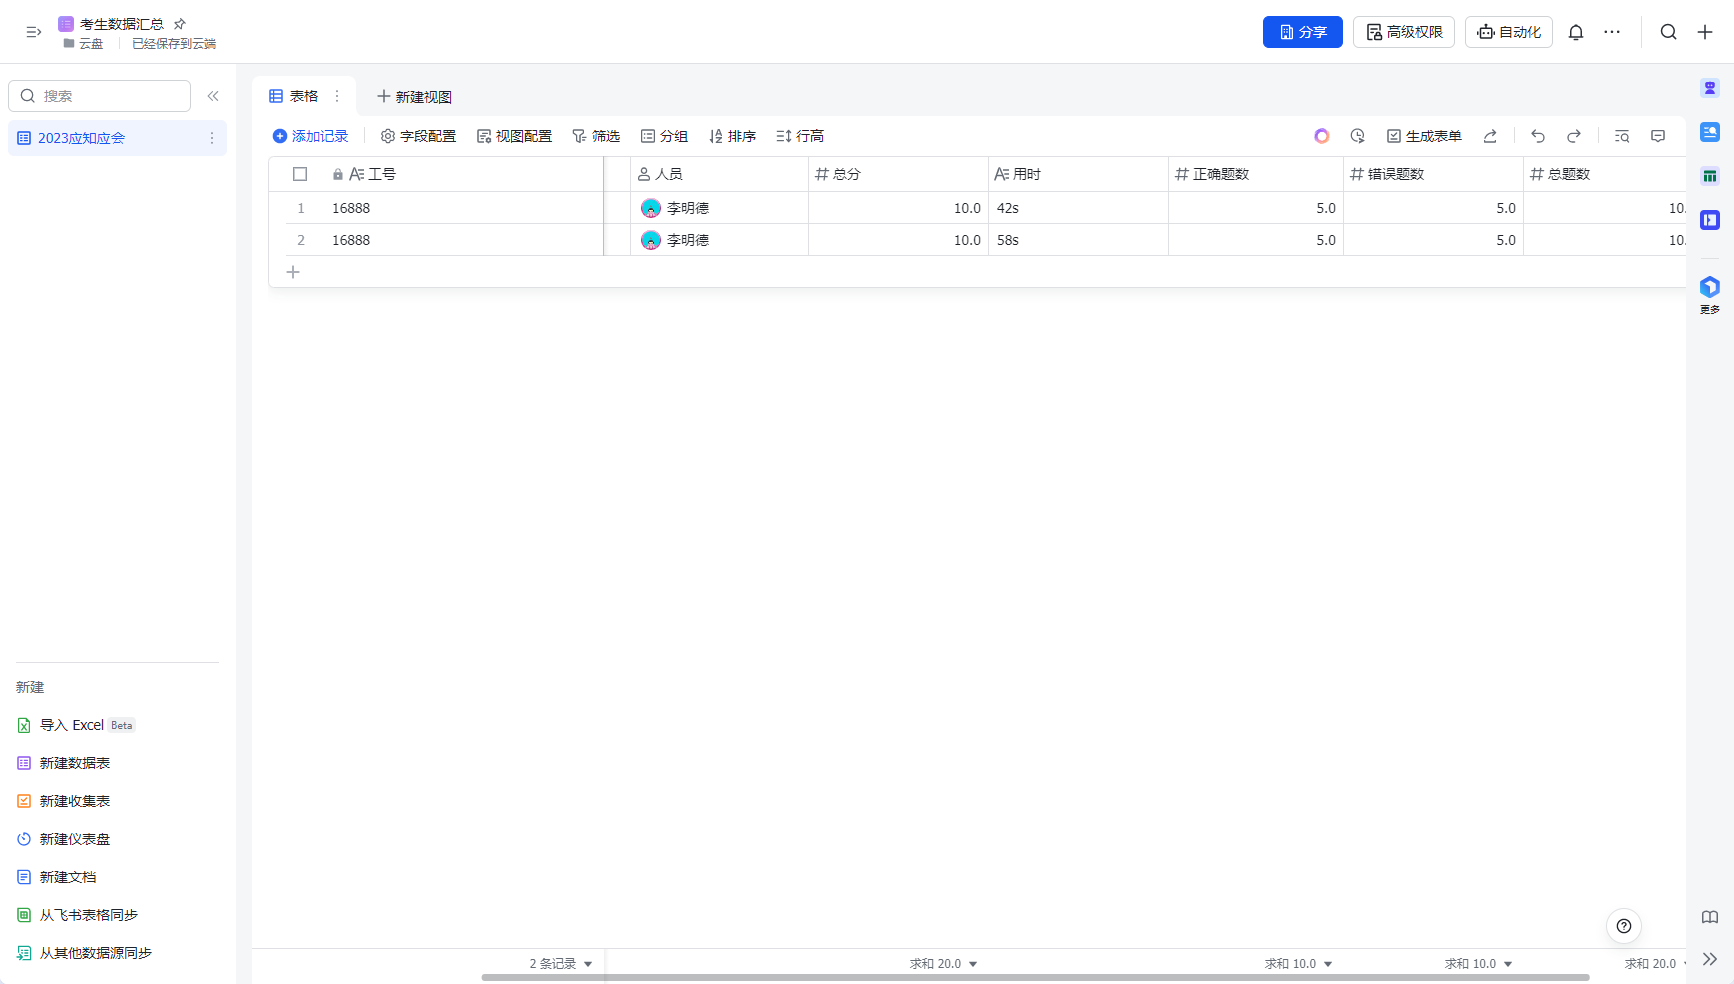Click the 工号 column header
Screen dimensions: 1734x984
tap(436, 174)
